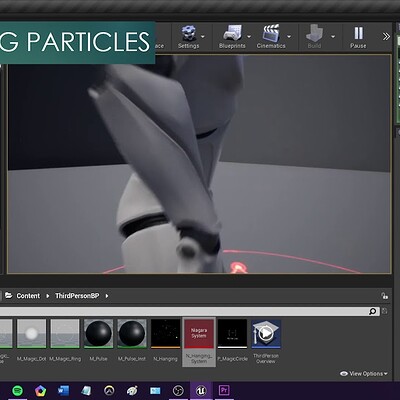400x400 pixels.
Task: Open the Blueprints dropdown arrow
Action: point(249,36)
